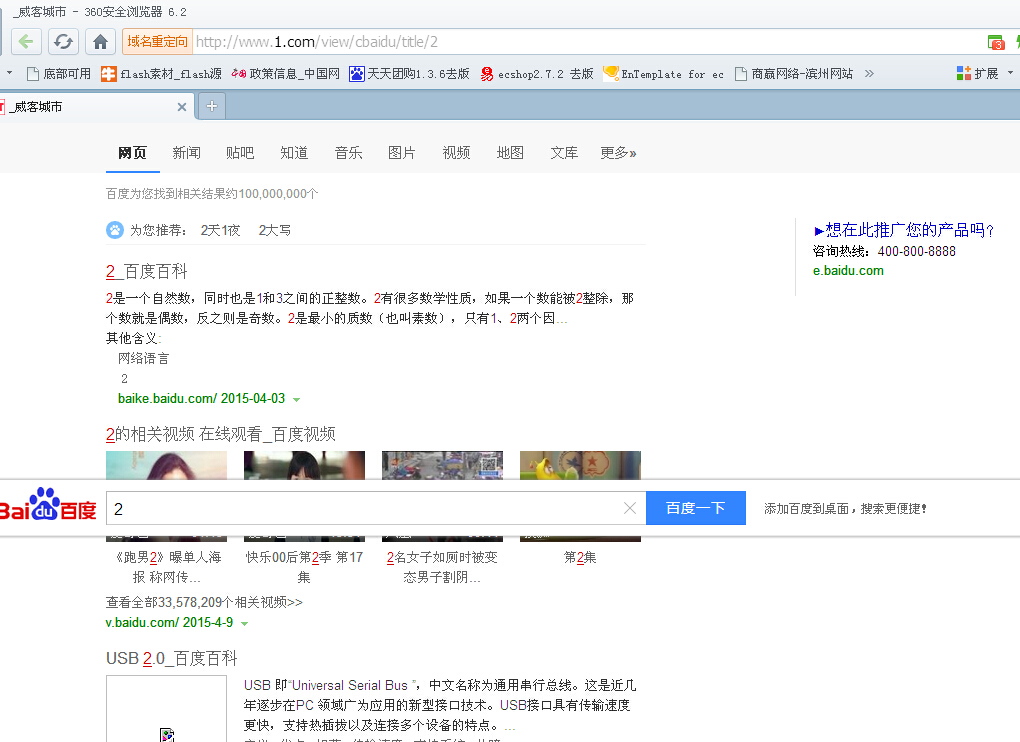The width and height of the screenshot is (1020, 742).
Task: Switch to the 地图 tab
Action: pyautogui.click(x=510, y=153)
